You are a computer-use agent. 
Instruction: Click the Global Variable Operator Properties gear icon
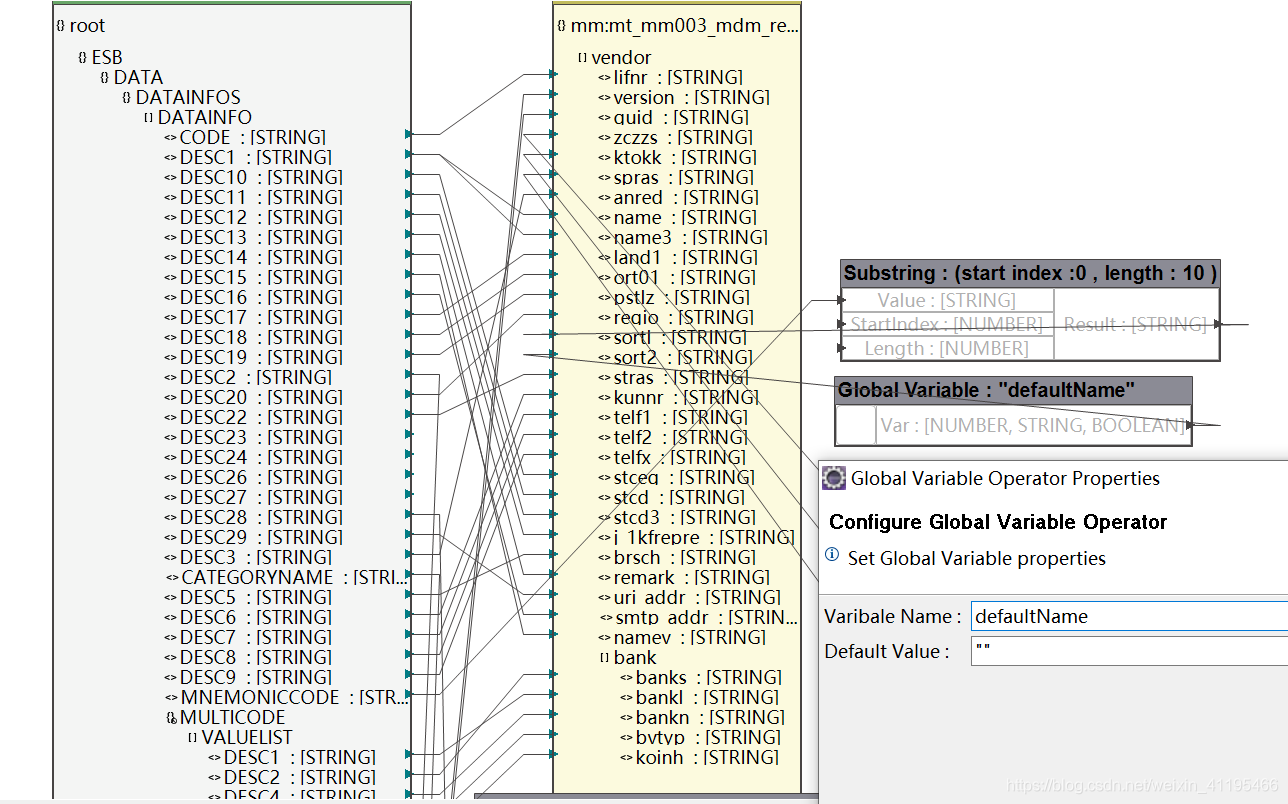833,478
